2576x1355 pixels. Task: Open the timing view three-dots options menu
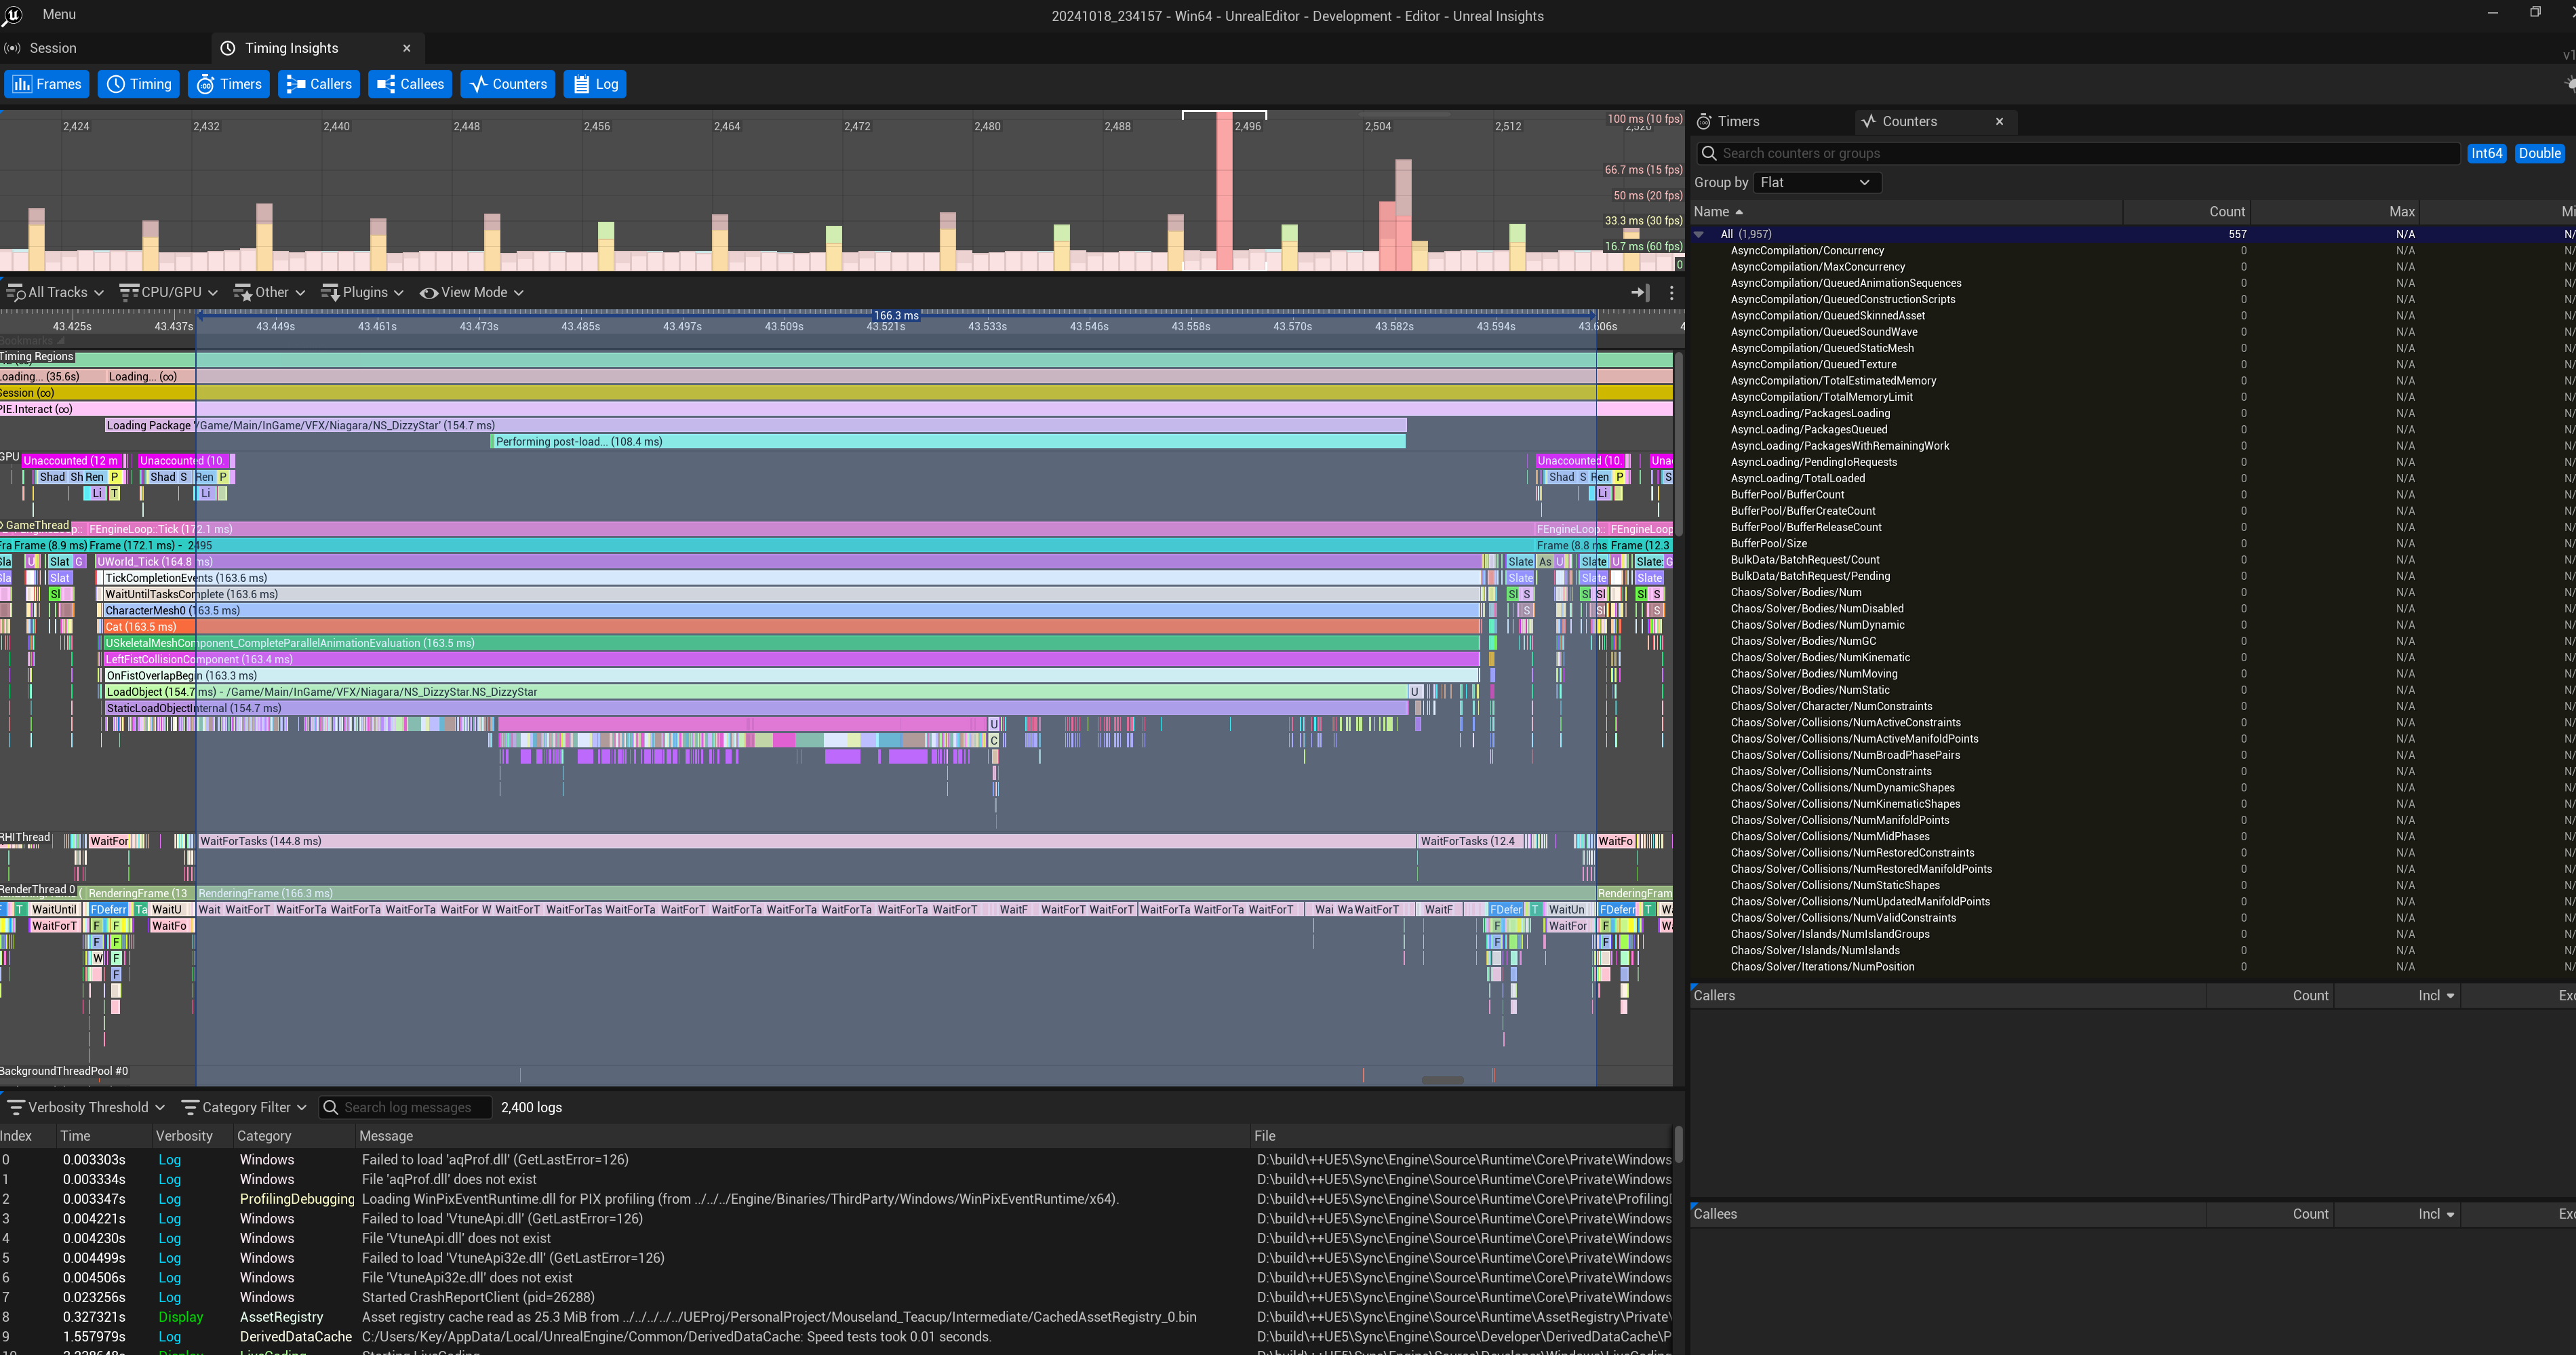[x=1671, y=292]
